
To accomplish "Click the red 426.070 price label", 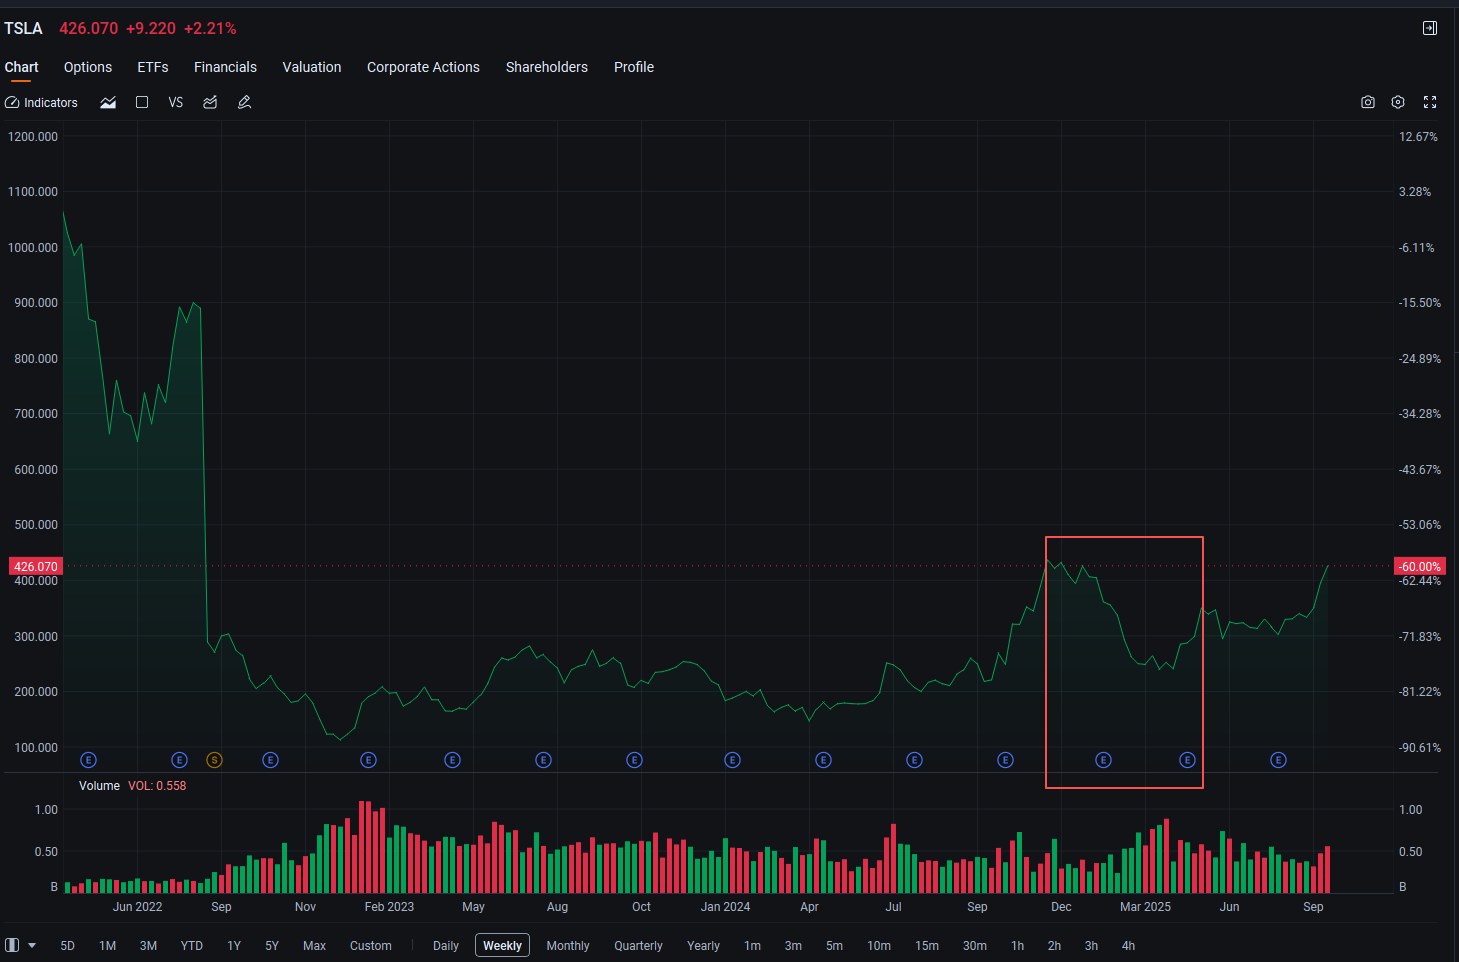I will coord(36,566).
